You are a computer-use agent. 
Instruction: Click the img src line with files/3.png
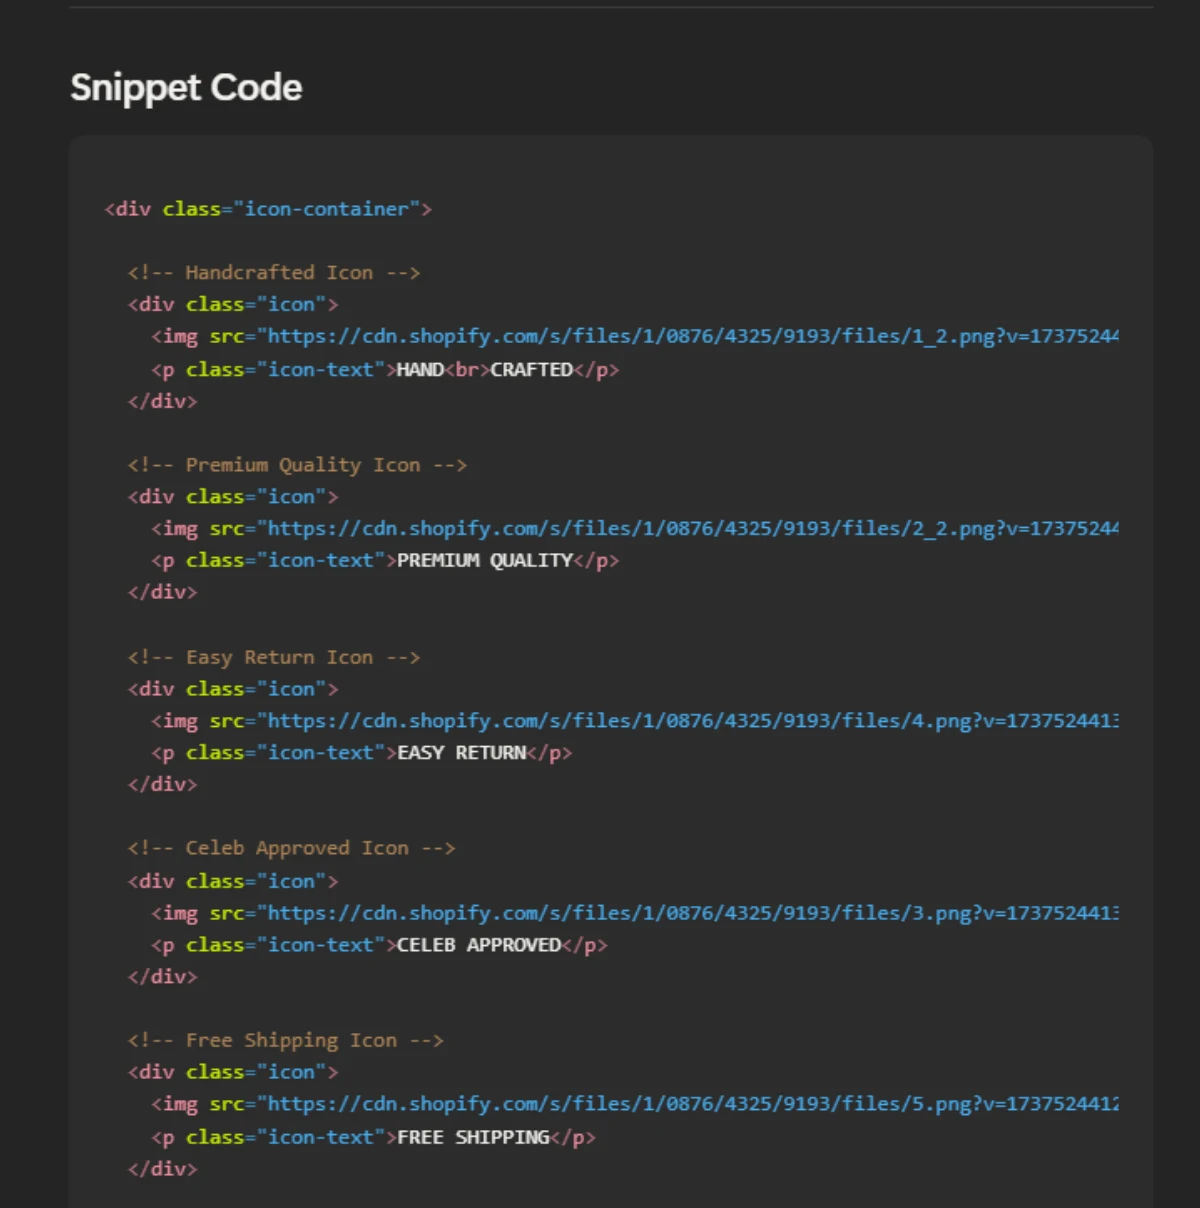pos(635,913)
